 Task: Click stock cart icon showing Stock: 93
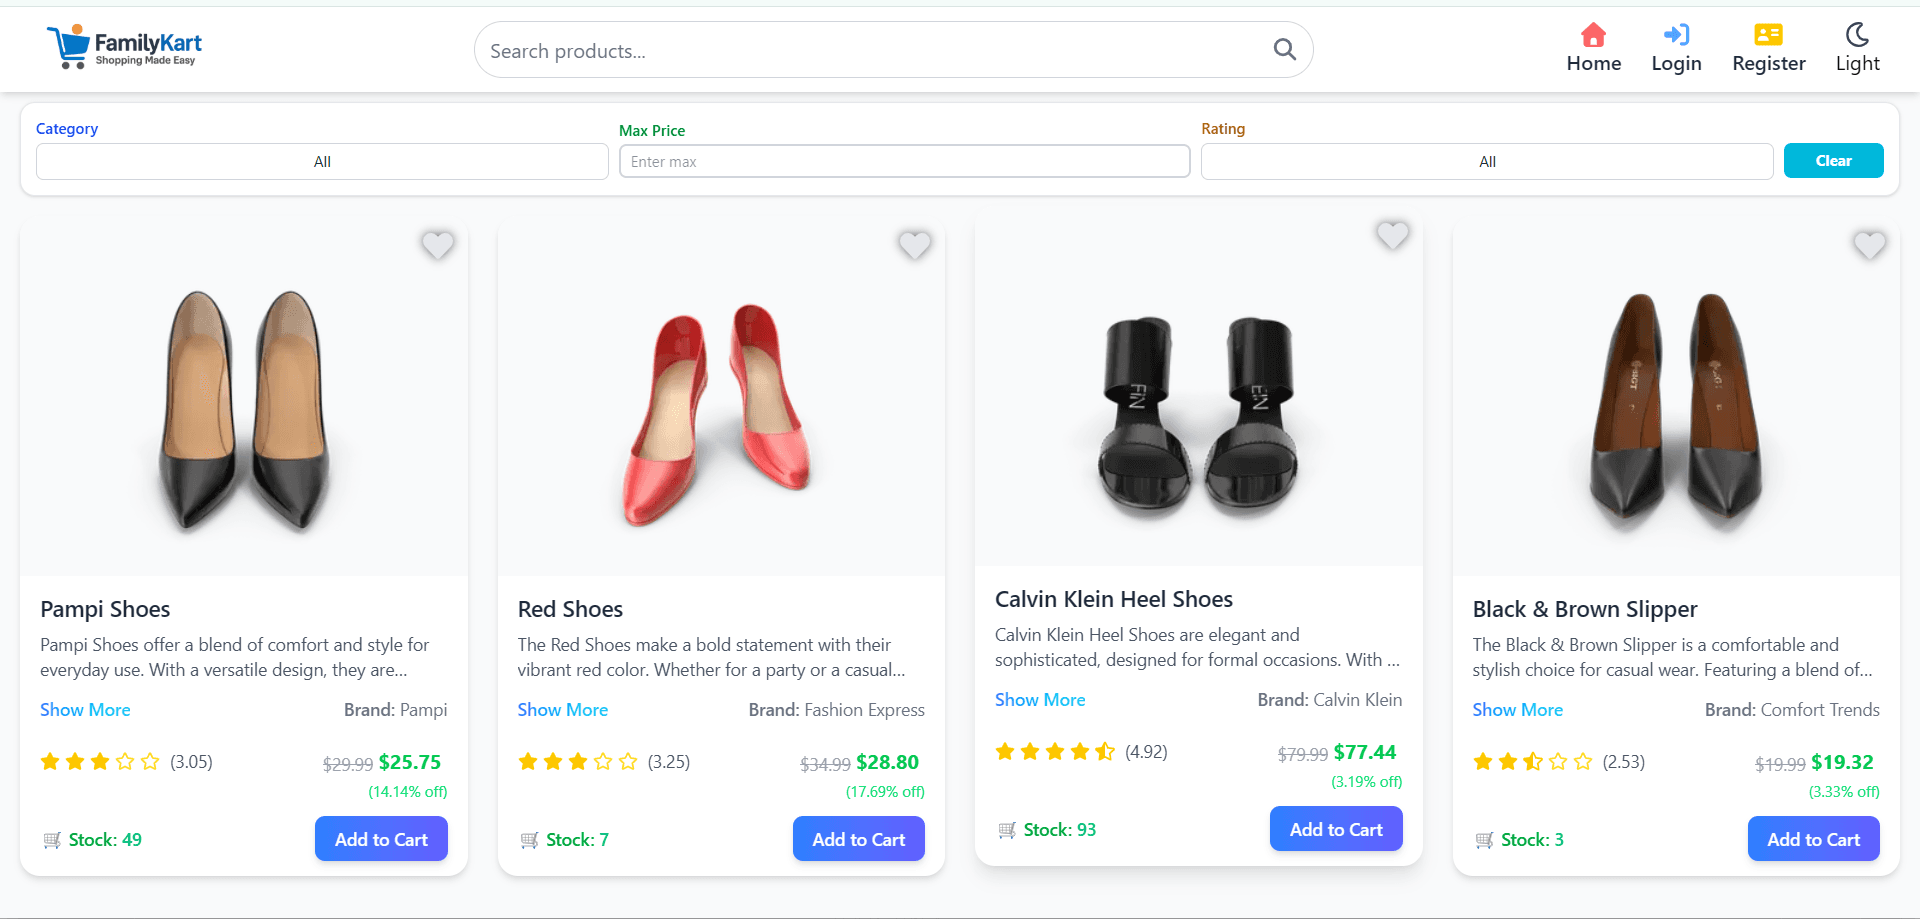[1007, 830]
